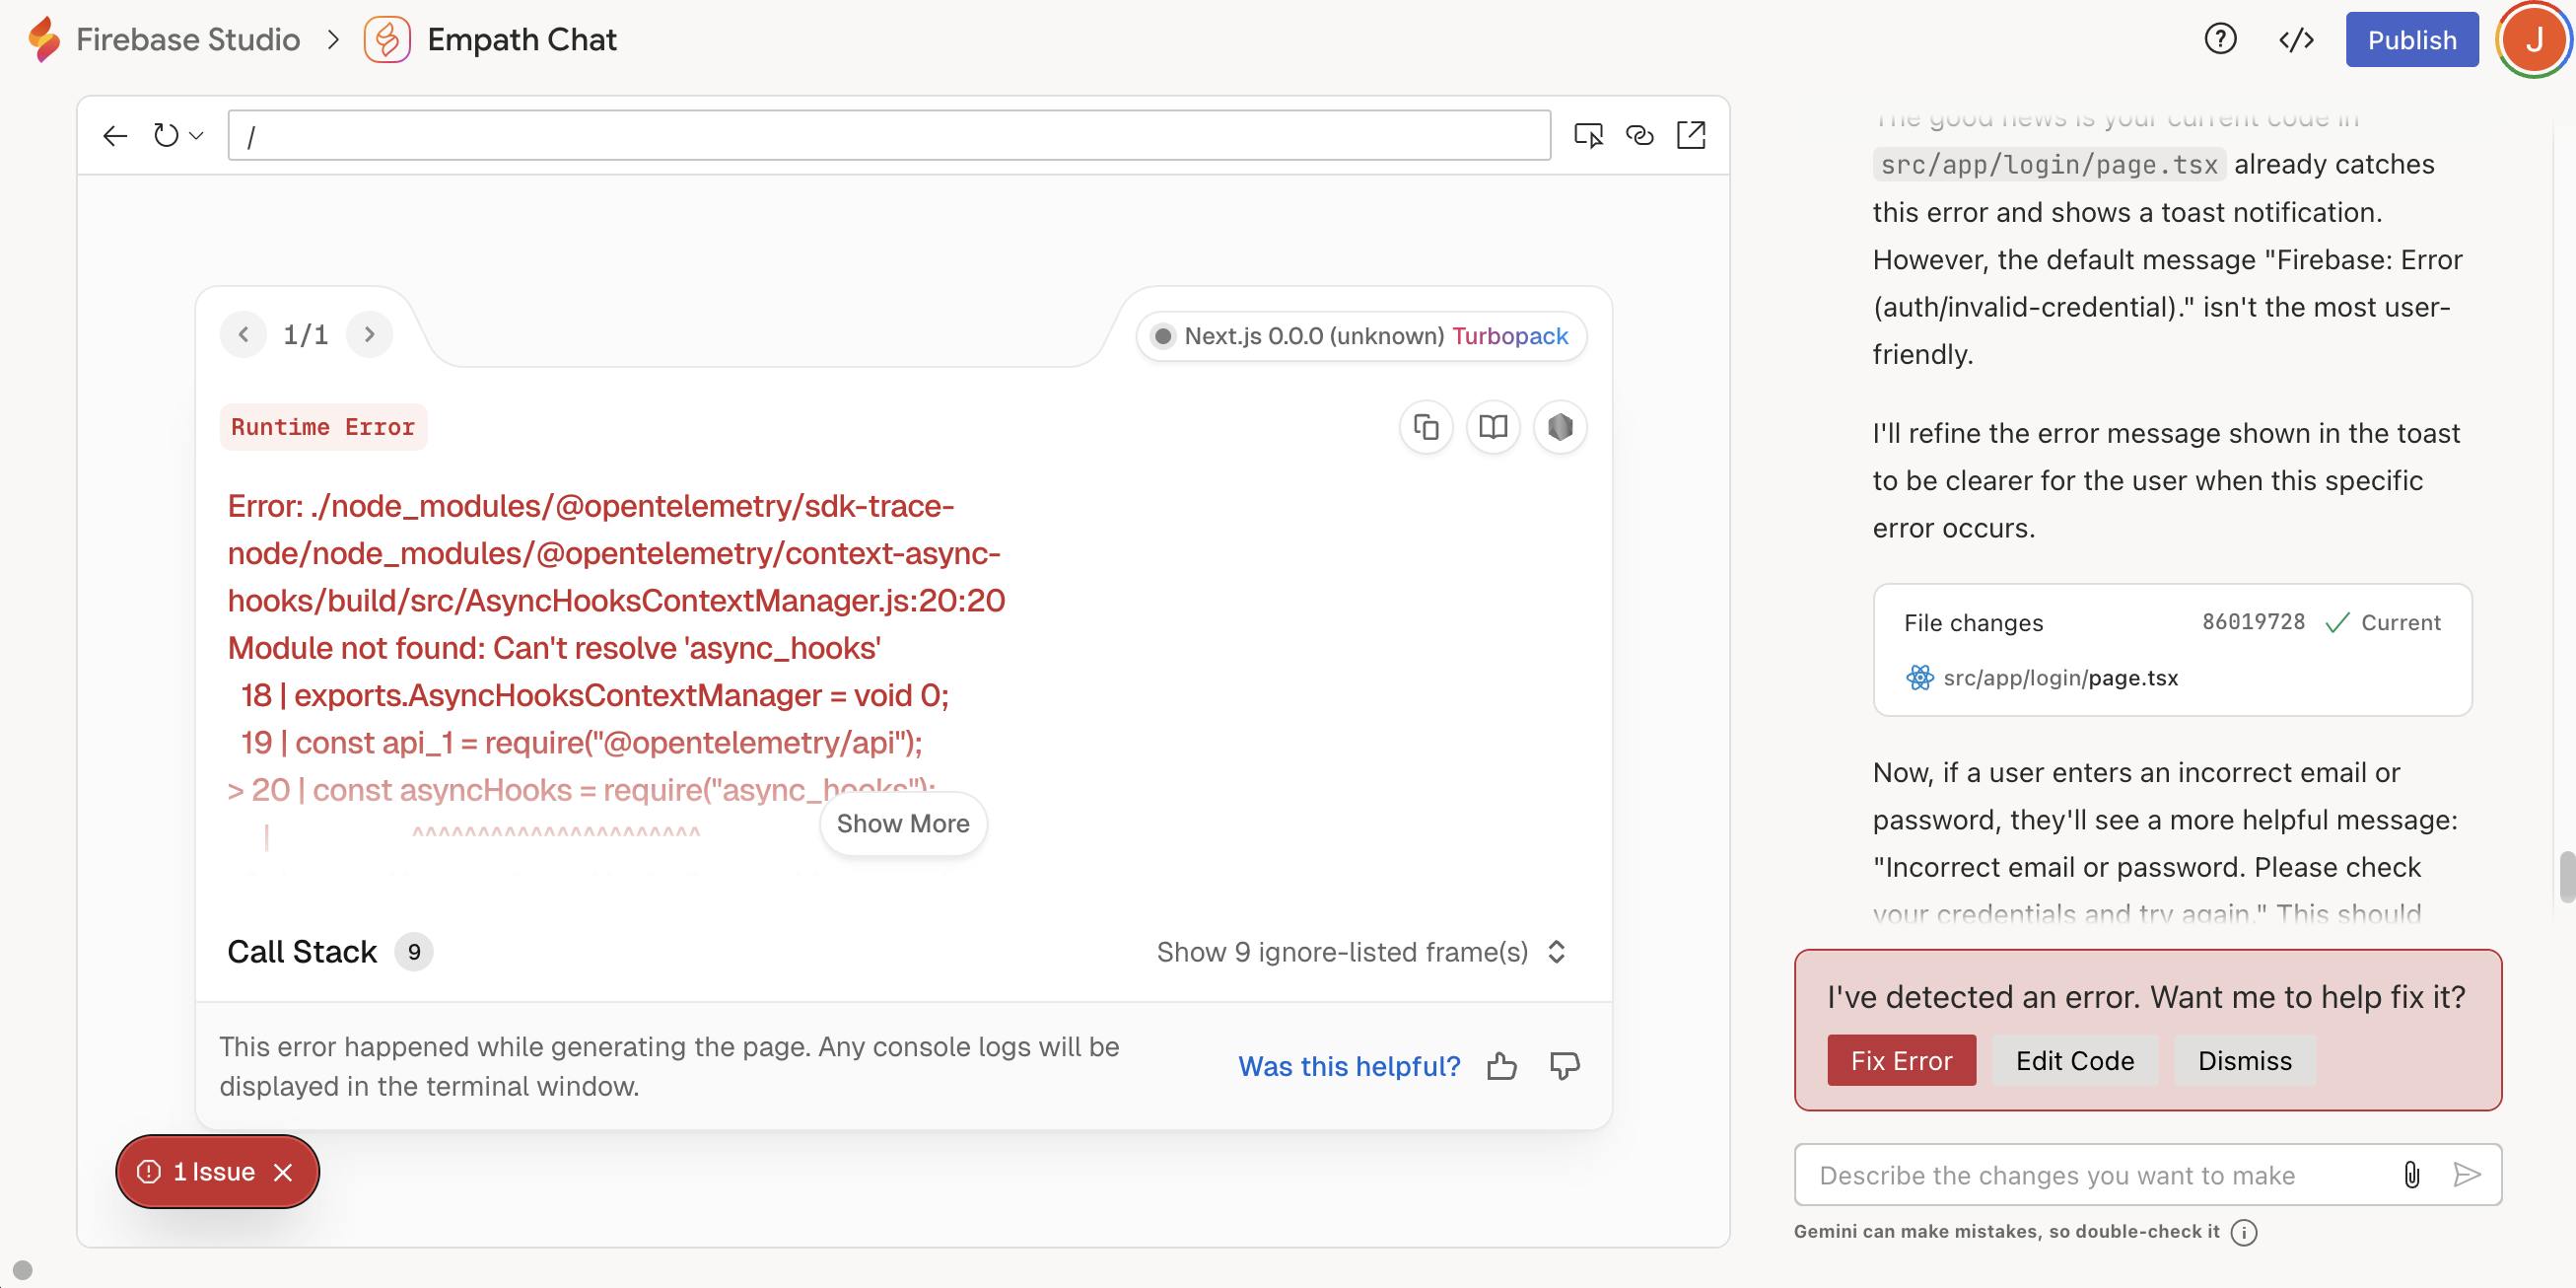Screen dimensions: 2576x1288
Task: Click the breadcrumb chevron separator
Action: (334, 40)
